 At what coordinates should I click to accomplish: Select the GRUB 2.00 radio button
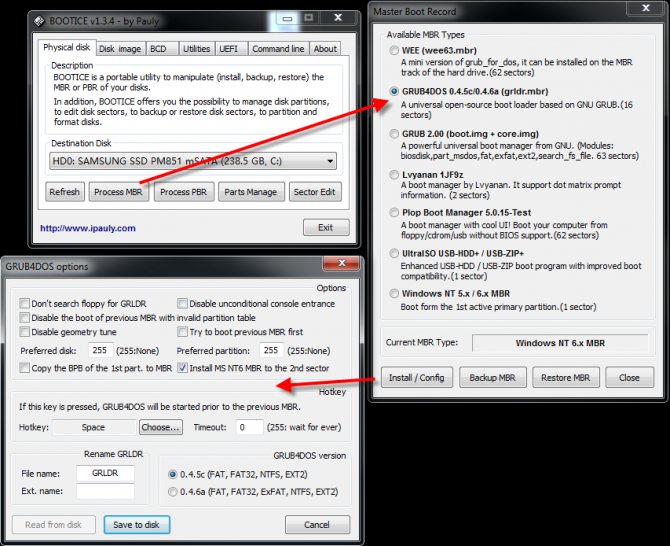click(394, 134)
